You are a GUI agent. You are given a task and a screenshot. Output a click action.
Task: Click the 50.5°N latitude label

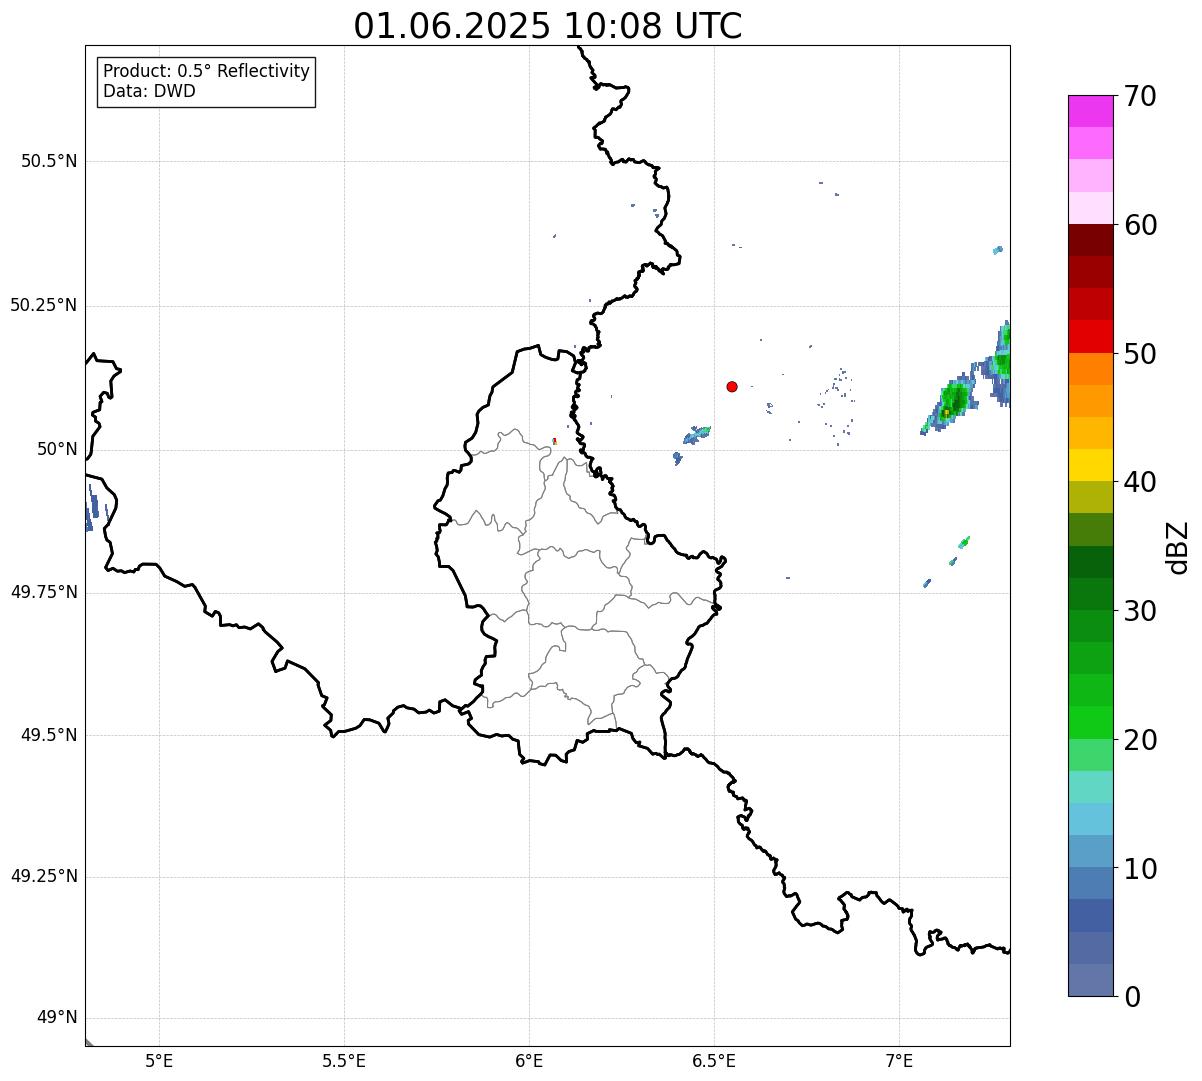point(49,161)
